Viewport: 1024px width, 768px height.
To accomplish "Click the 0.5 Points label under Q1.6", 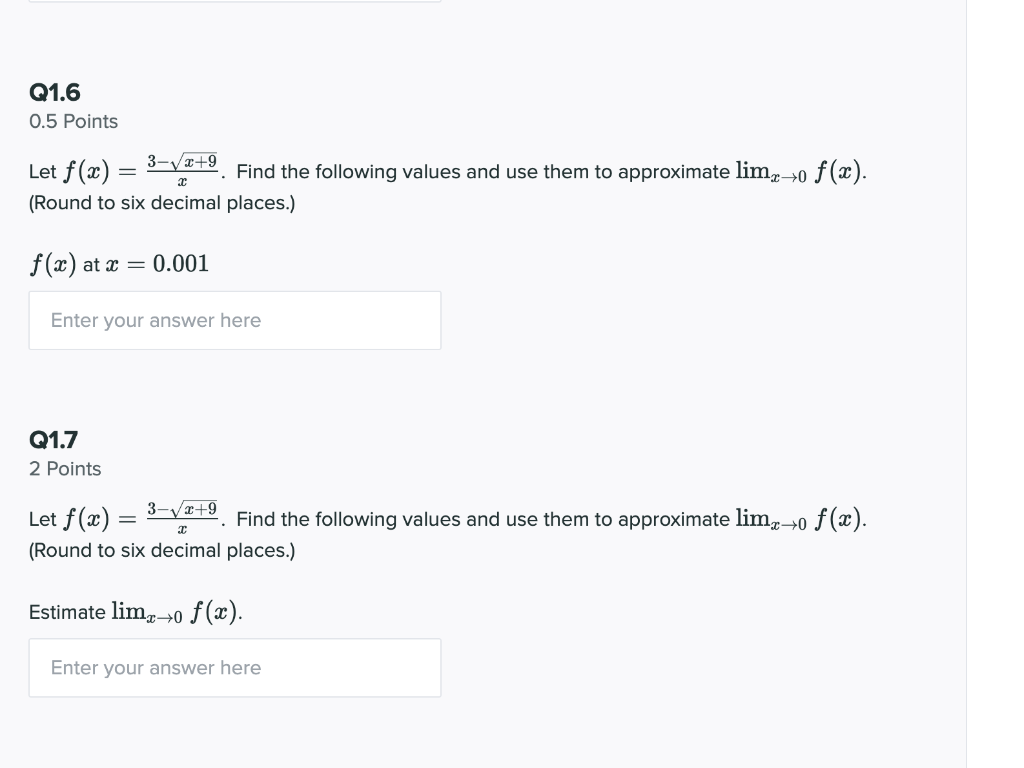I will [x=73, y=121].
